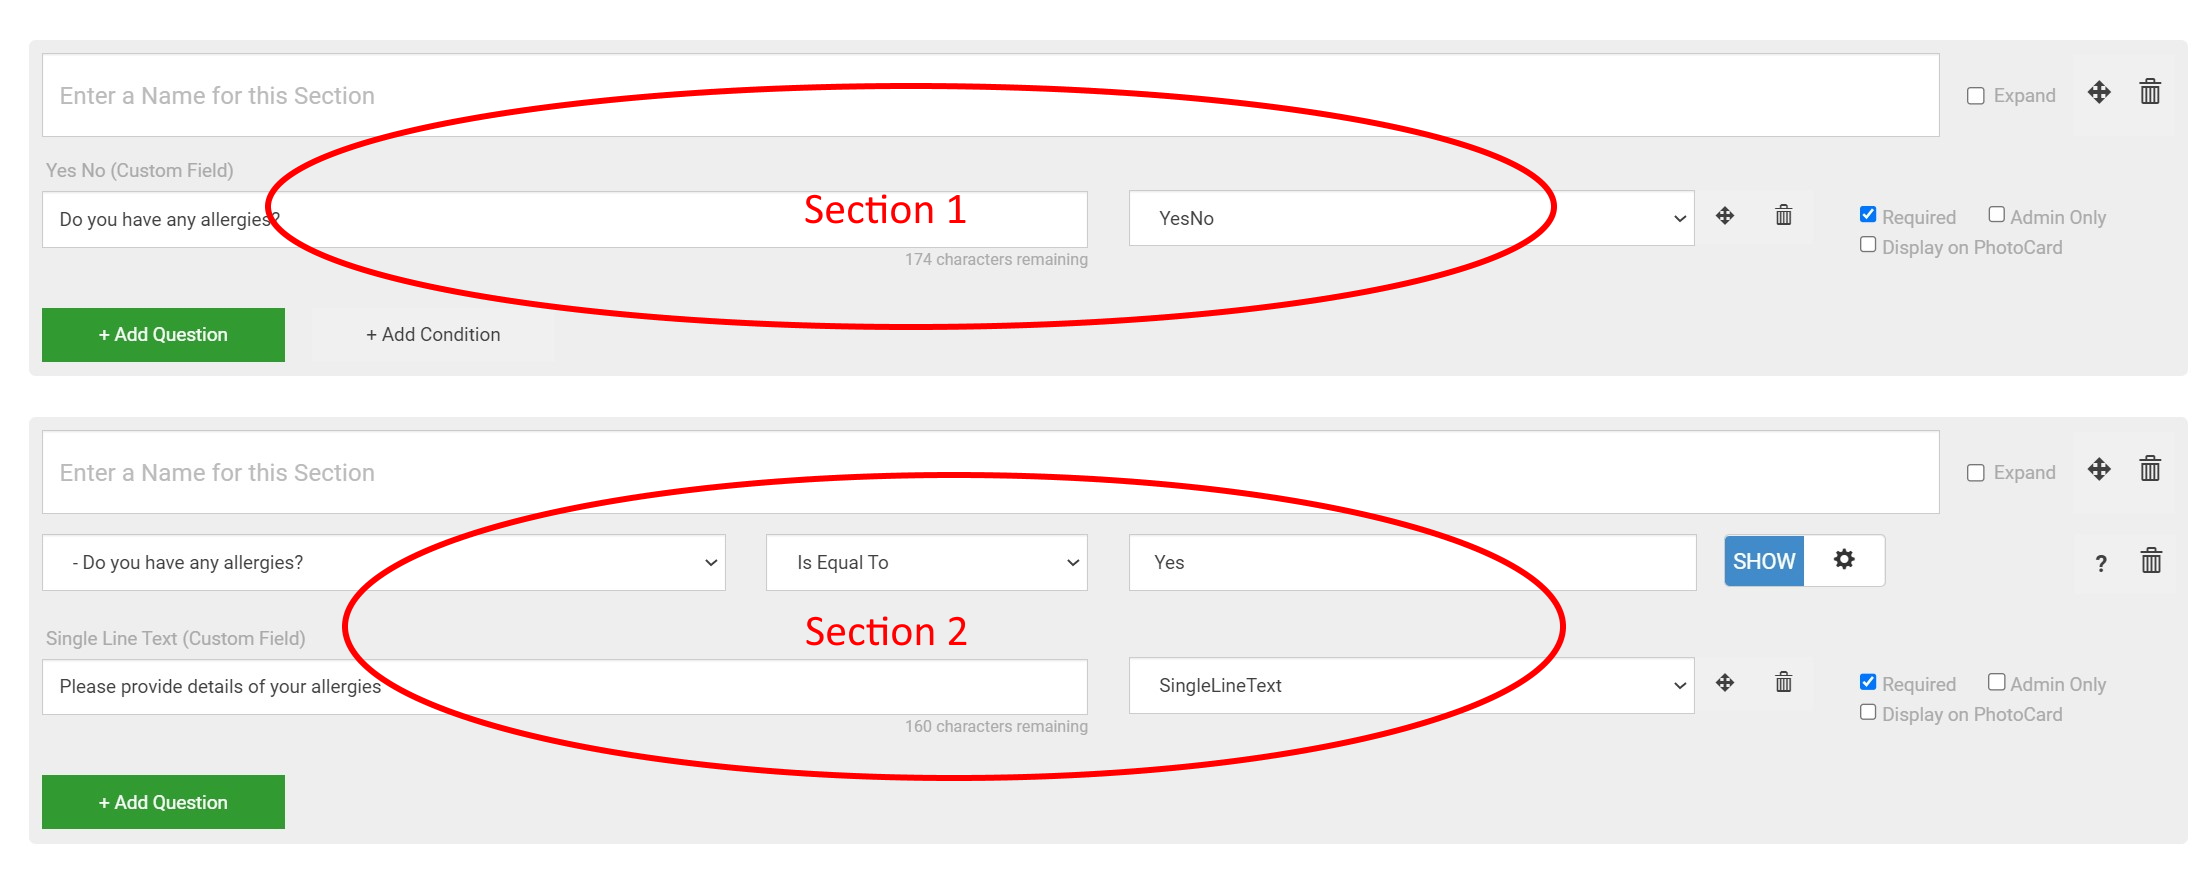Click the move icon for the first section

(x=2099, y=93)
